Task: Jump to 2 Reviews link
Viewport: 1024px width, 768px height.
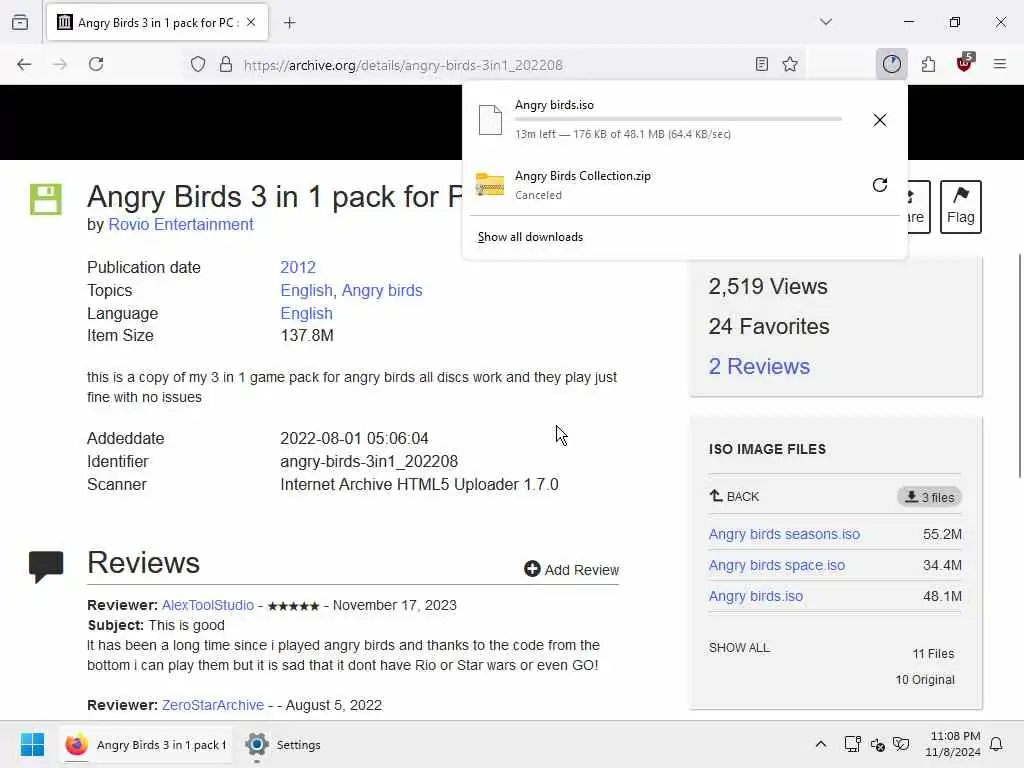Action: coord(759,366)
